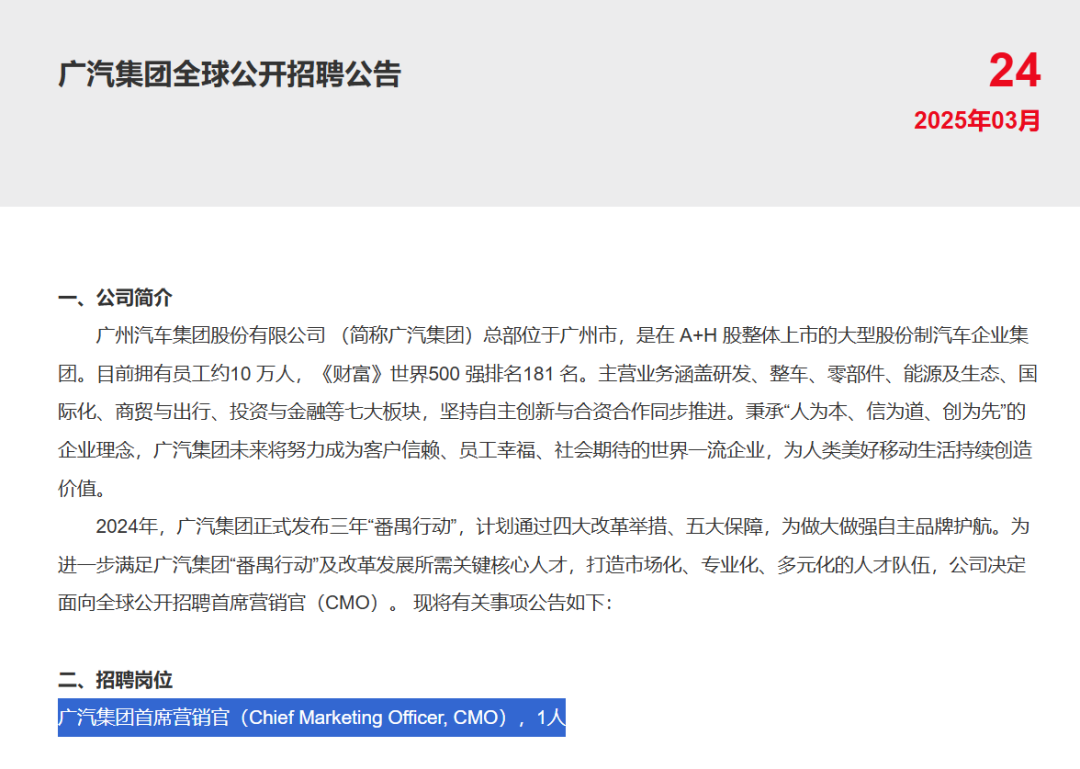Click the single word line 价值。
This screenshot has height=769, width=1080.
point(83,489)
